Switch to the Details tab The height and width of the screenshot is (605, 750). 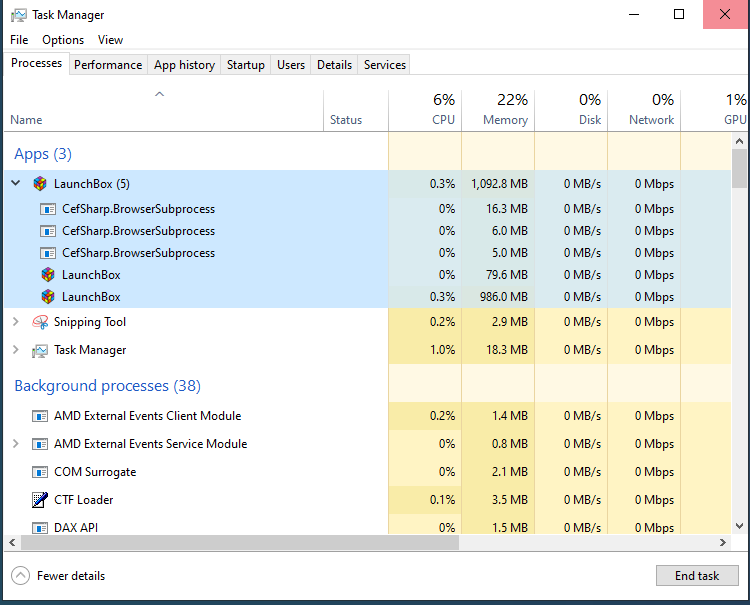pos(334,65)
